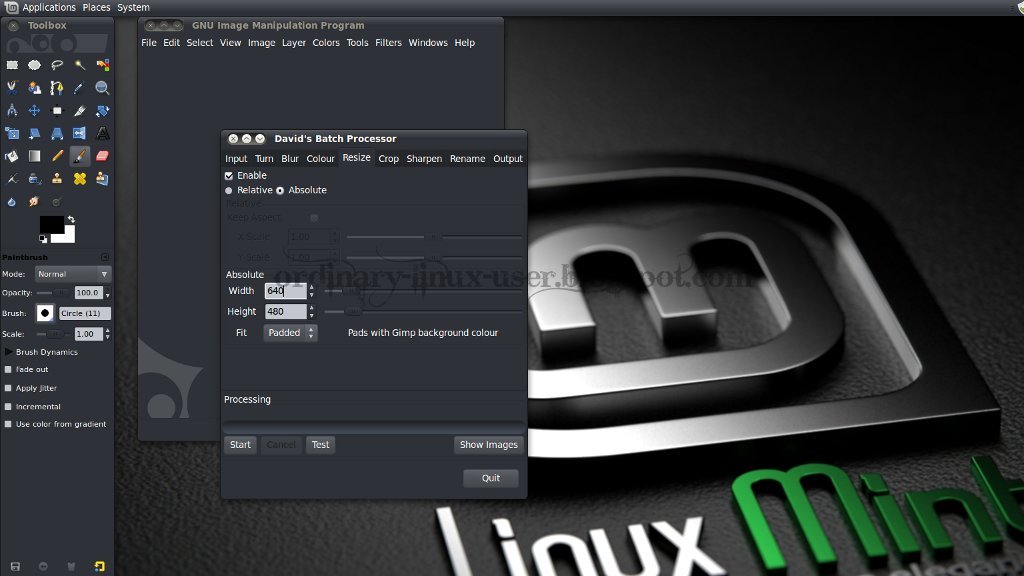Switch to the Blur tab
This screenshot has width=1024, height=576.
tap(290, 159)
